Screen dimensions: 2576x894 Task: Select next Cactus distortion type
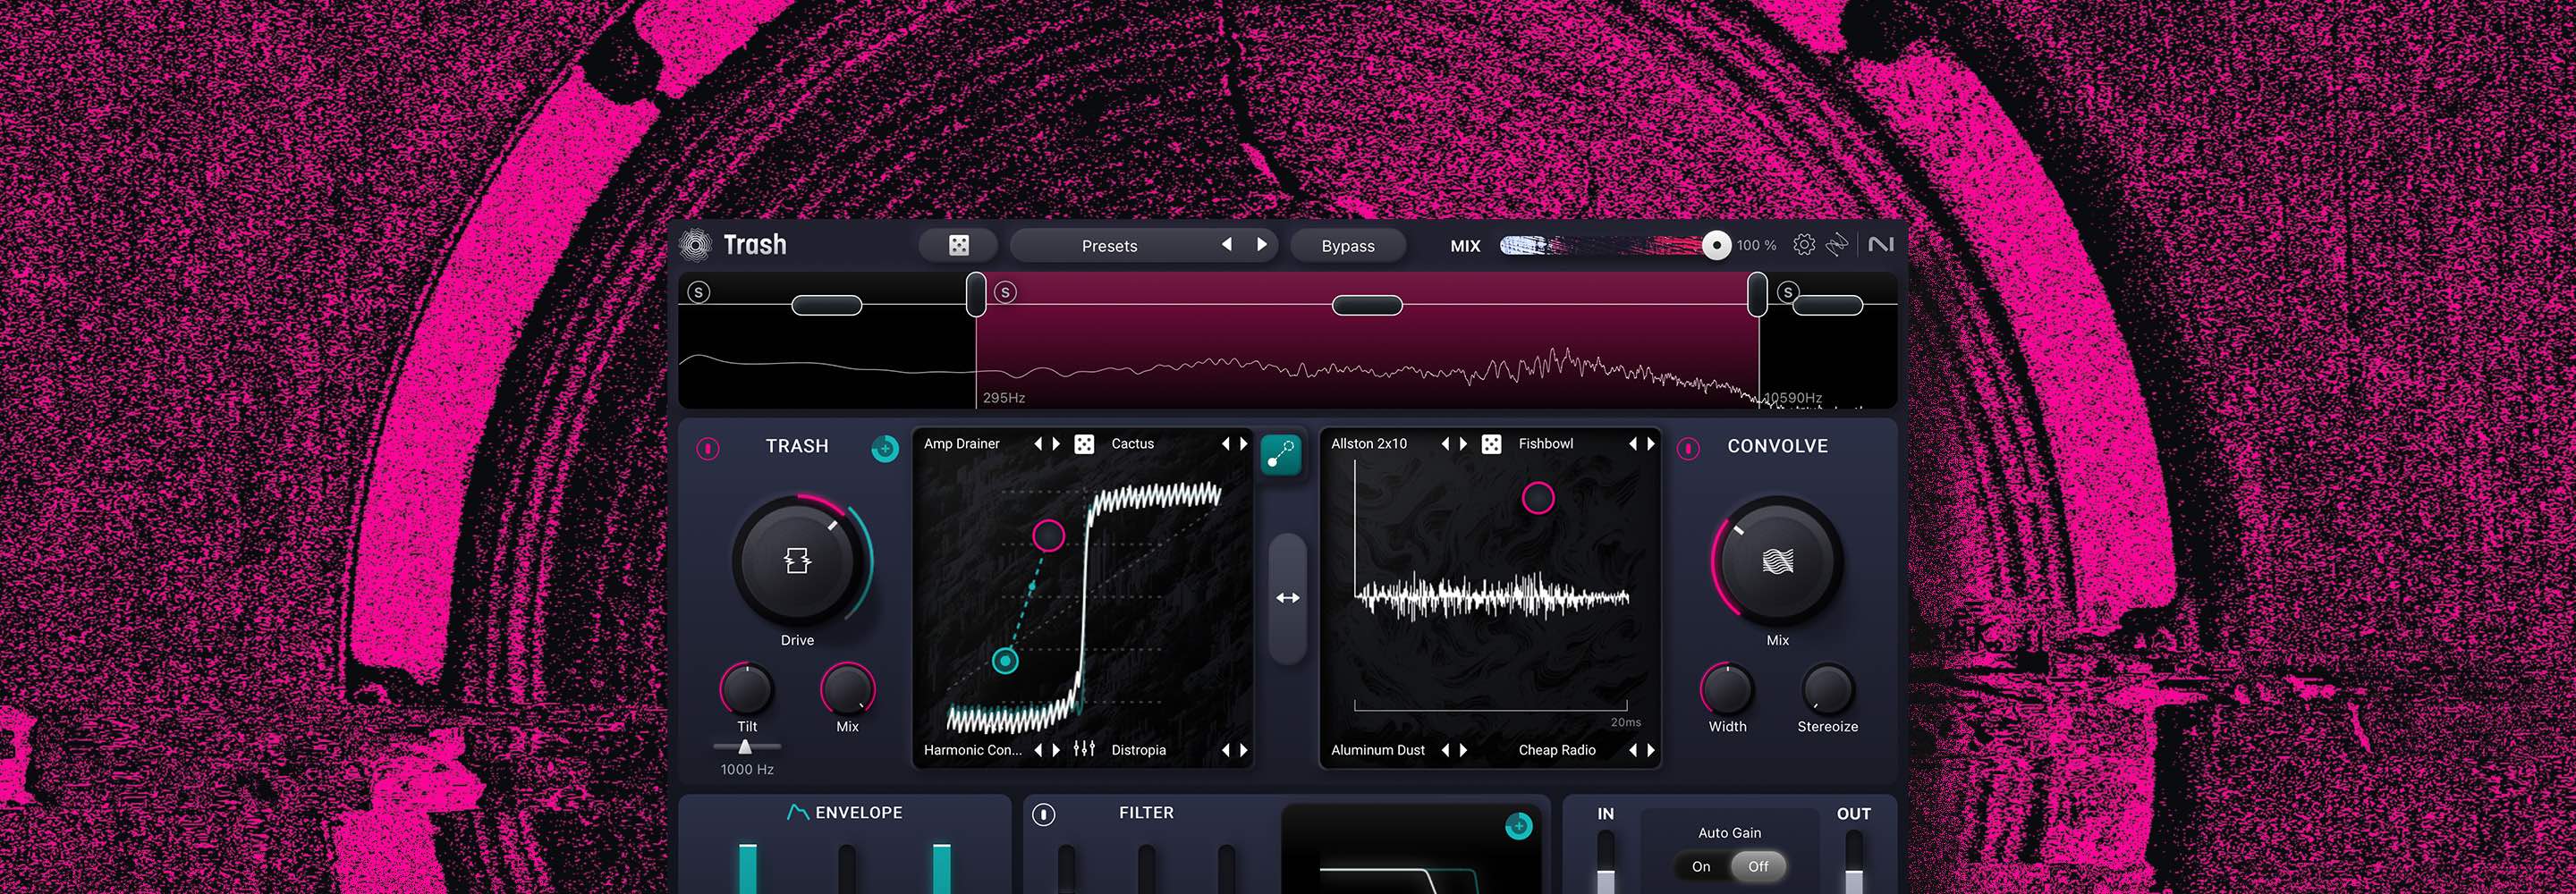click(1244, 443)
